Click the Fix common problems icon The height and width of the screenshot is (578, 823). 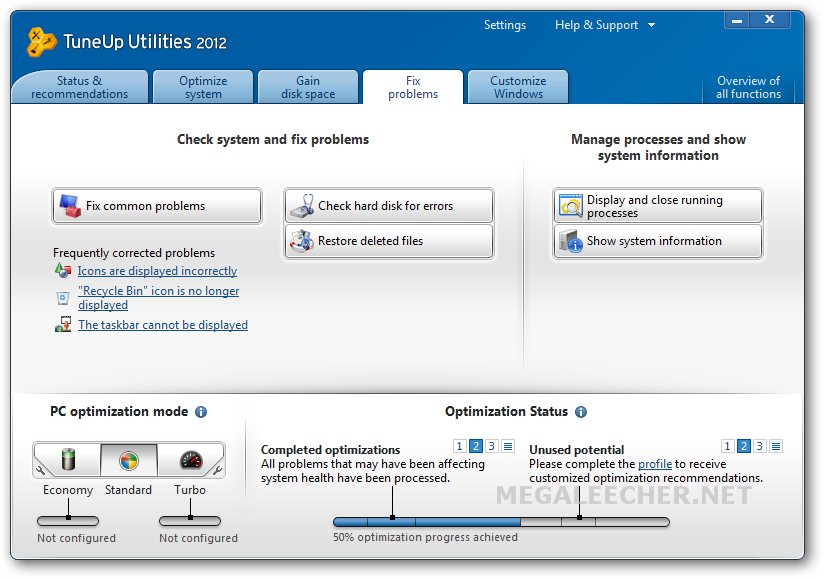[x=69, y=206]
